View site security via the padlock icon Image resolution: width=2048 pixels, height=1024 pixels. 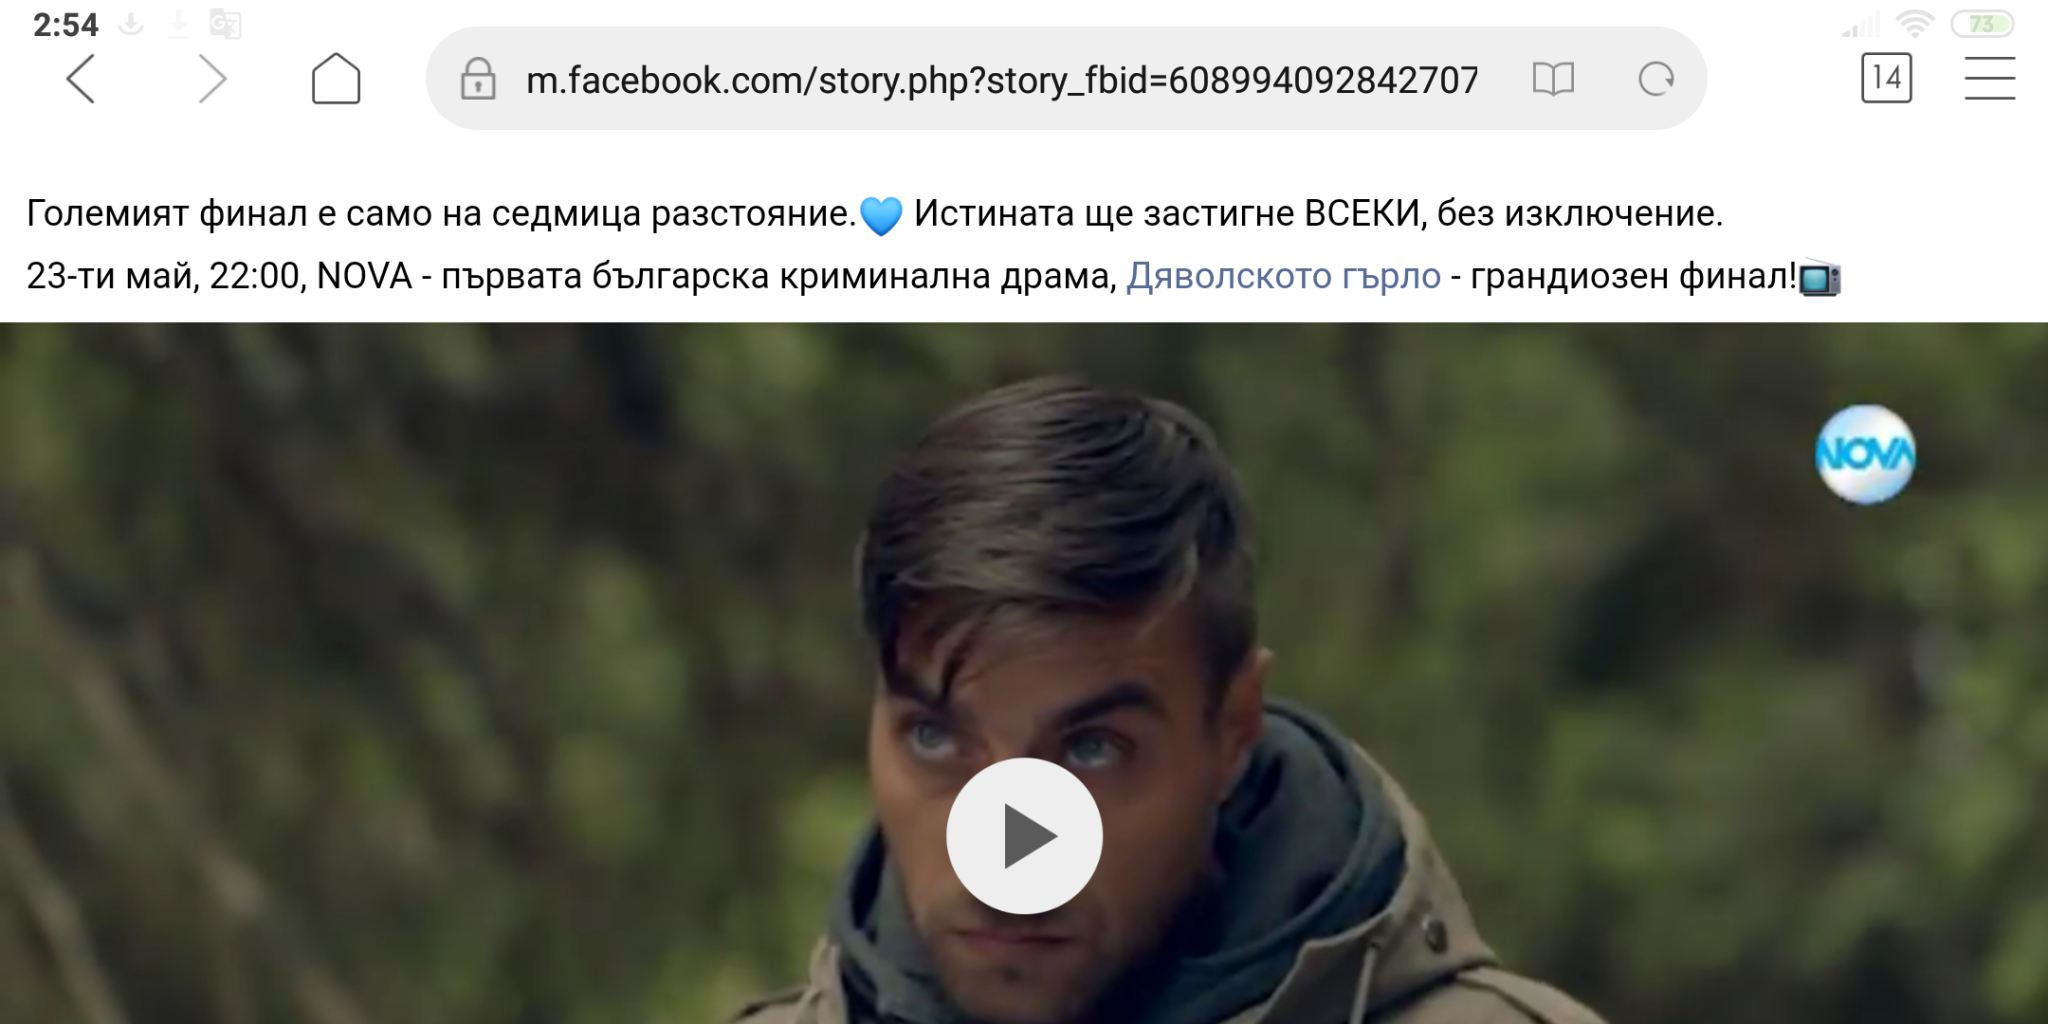point(478,79)
